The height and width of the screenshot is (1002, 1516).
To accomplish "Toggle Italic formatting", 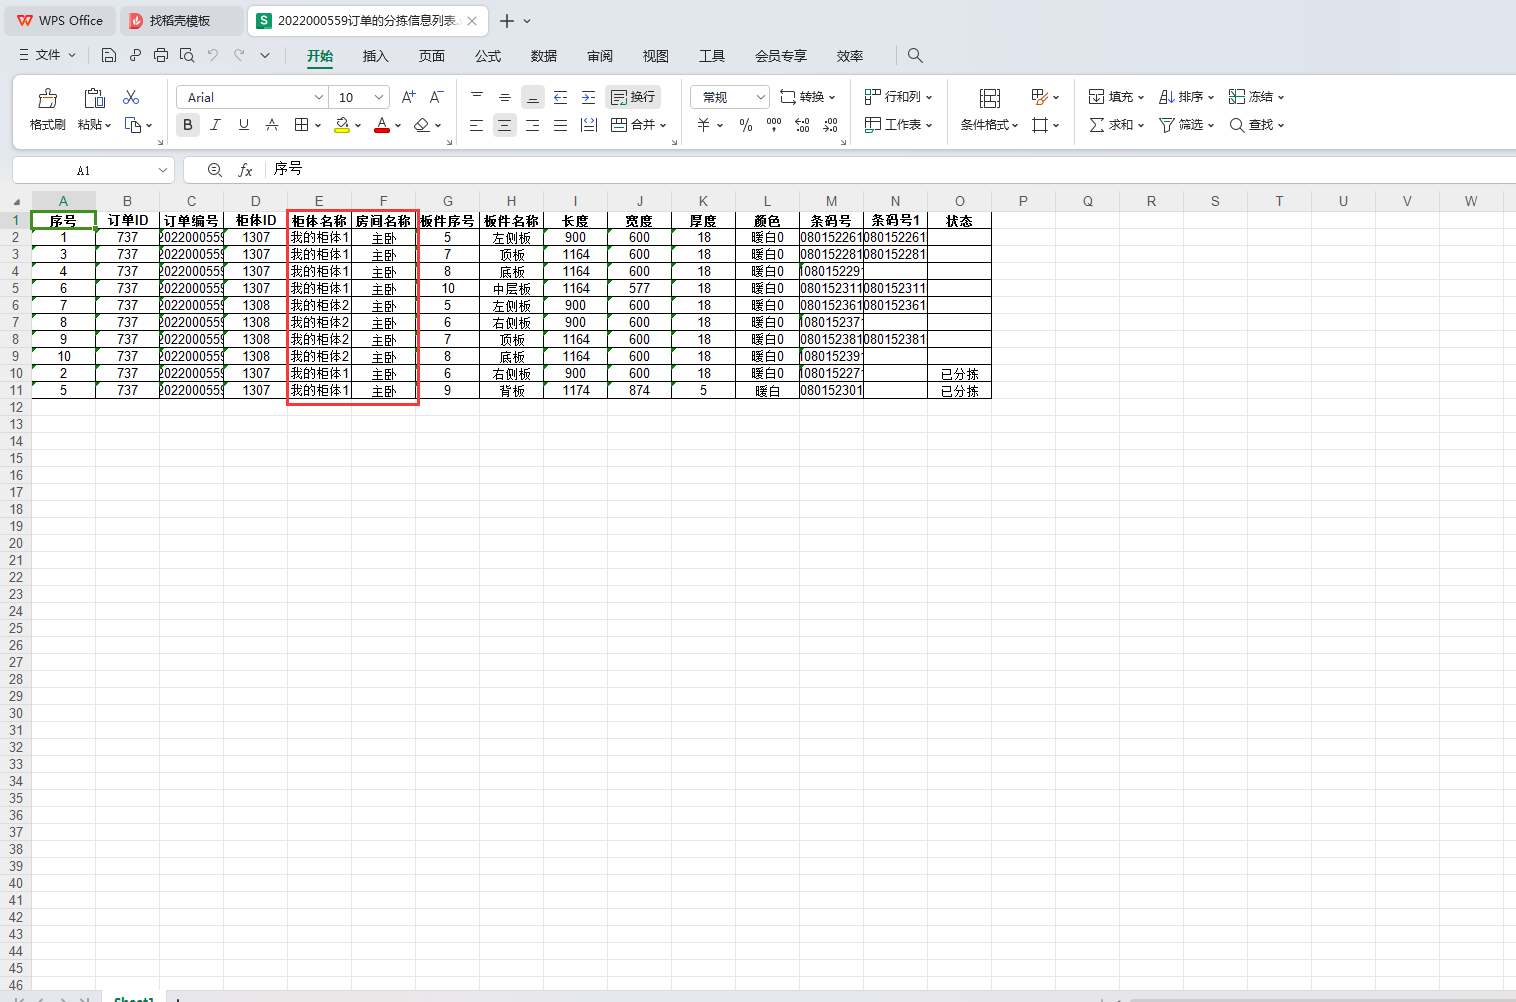I will pyautogui.click(x=215, y=125).
